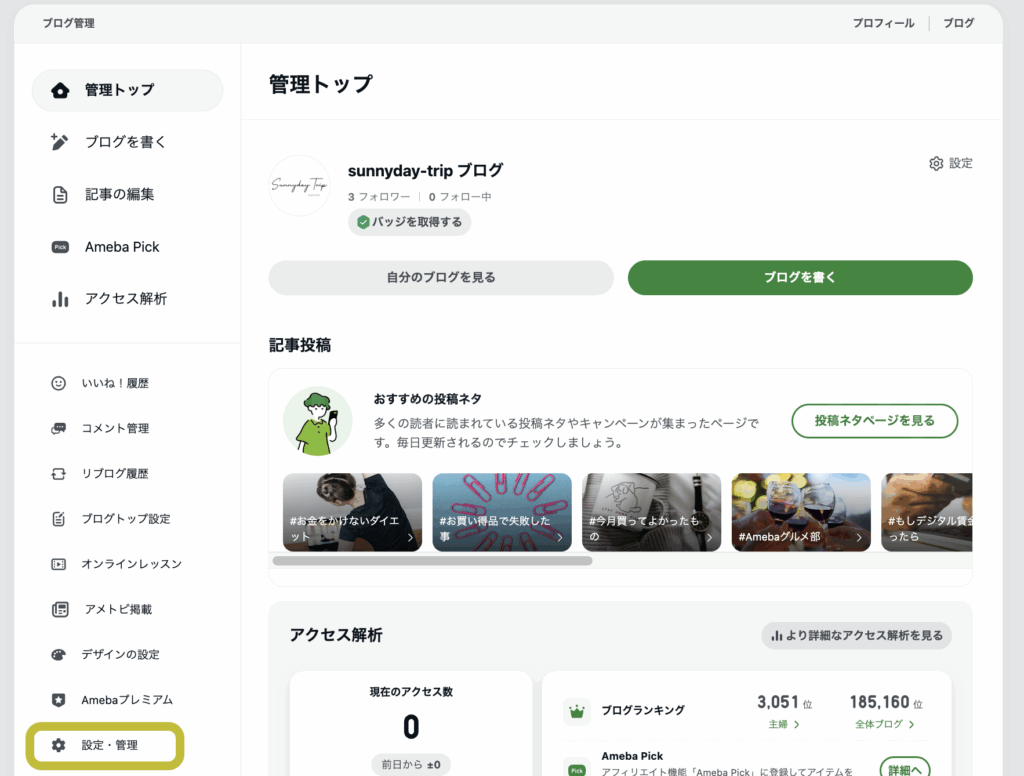Click the crown icon beside ブログランキング
1024x776 pixels.
[x=577, y=711]
